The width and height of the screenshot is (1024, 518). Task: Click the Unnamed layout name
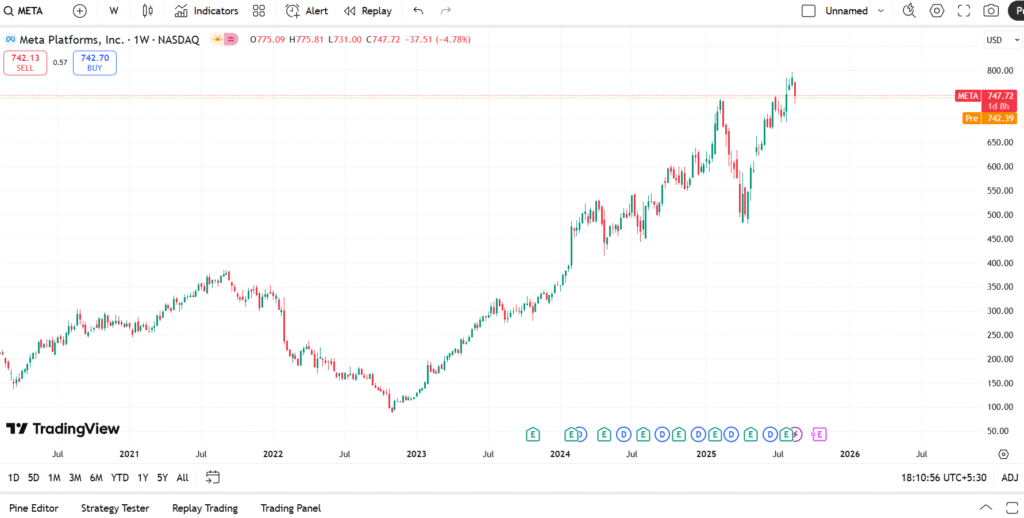pos(846,10)
